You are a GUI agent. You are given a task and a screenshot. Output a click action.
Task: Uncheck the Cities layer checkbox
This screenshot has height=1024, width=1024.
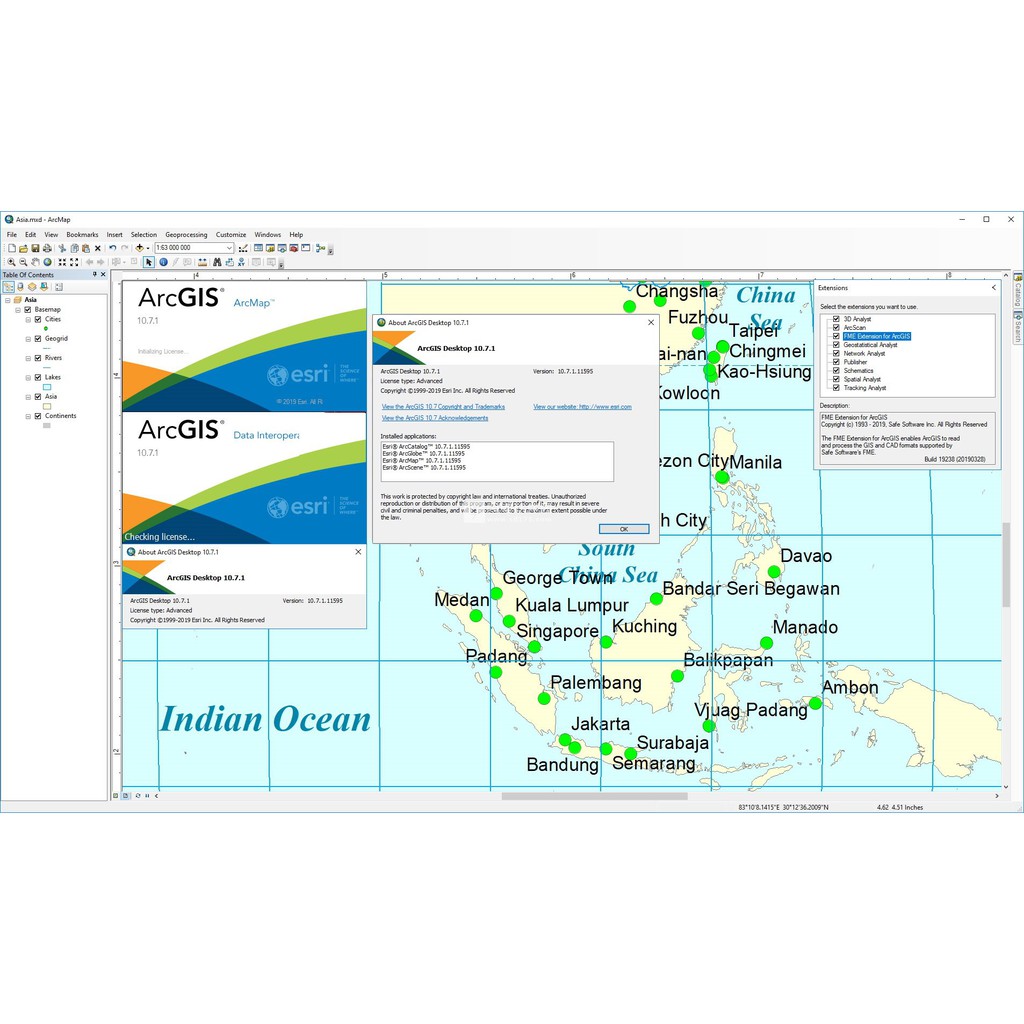[x=38, y=319]
